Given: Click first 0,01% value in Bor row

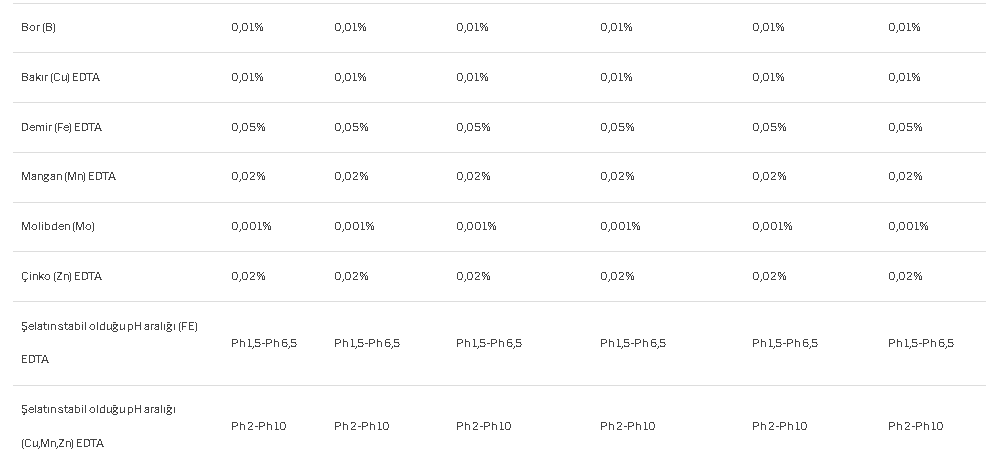Looking at the screenshot, I should click(247, 28).
